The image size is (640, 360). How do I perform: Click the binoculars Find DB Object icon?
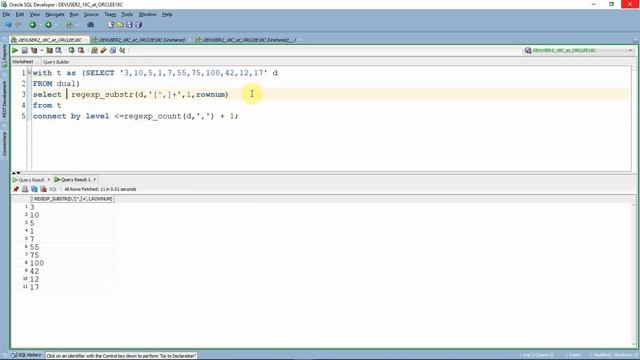click(x=91, y=25)
